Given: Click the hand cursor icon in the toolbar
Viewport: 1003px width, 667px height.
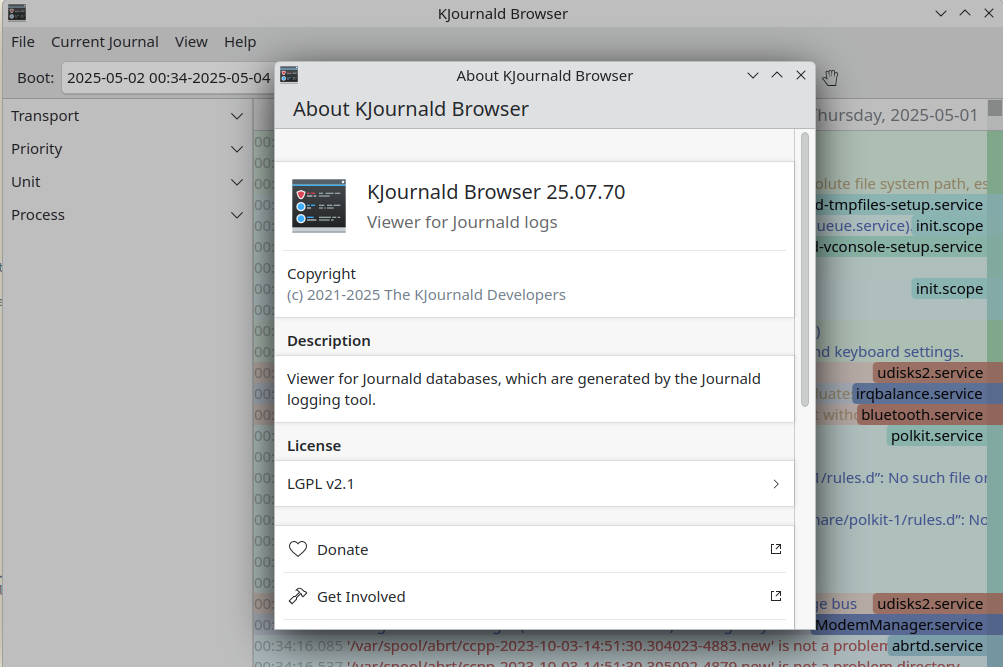Looking at the screenshot, I should [830, 77].
